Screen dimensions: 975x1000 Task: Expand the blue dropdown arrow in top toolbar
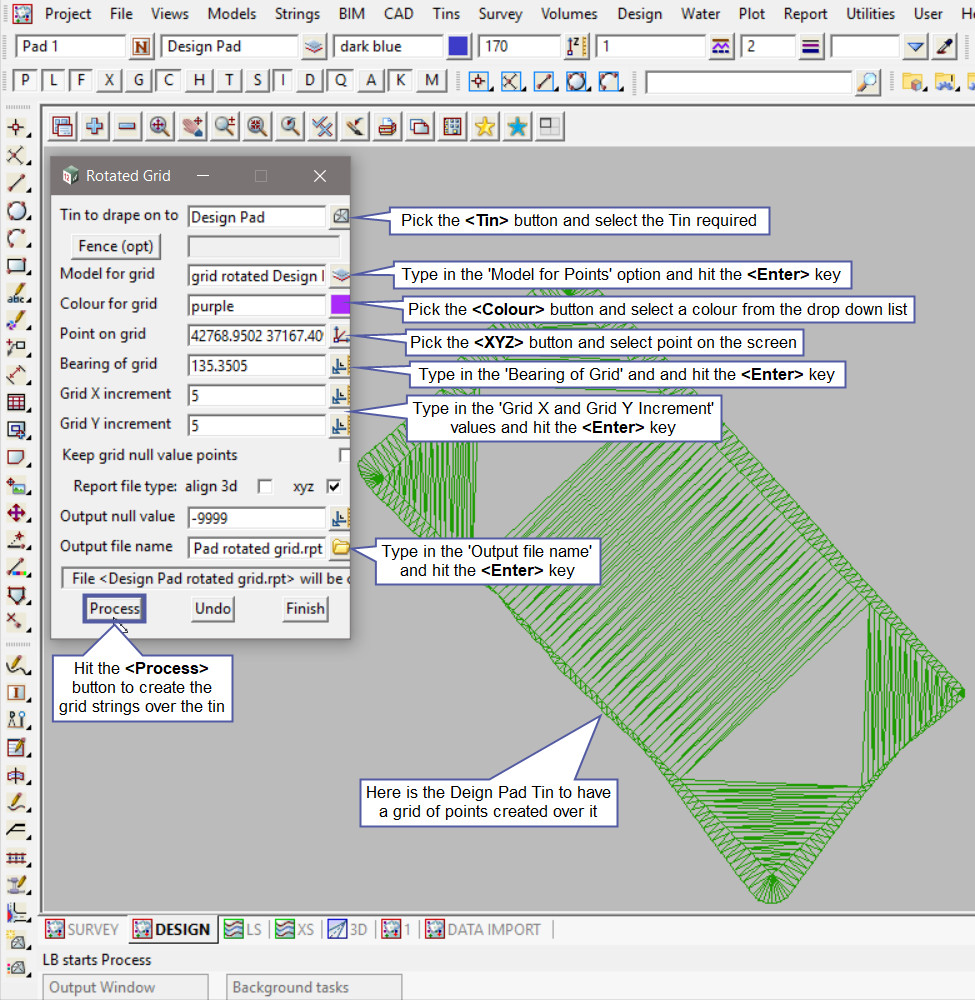(915, 47)
